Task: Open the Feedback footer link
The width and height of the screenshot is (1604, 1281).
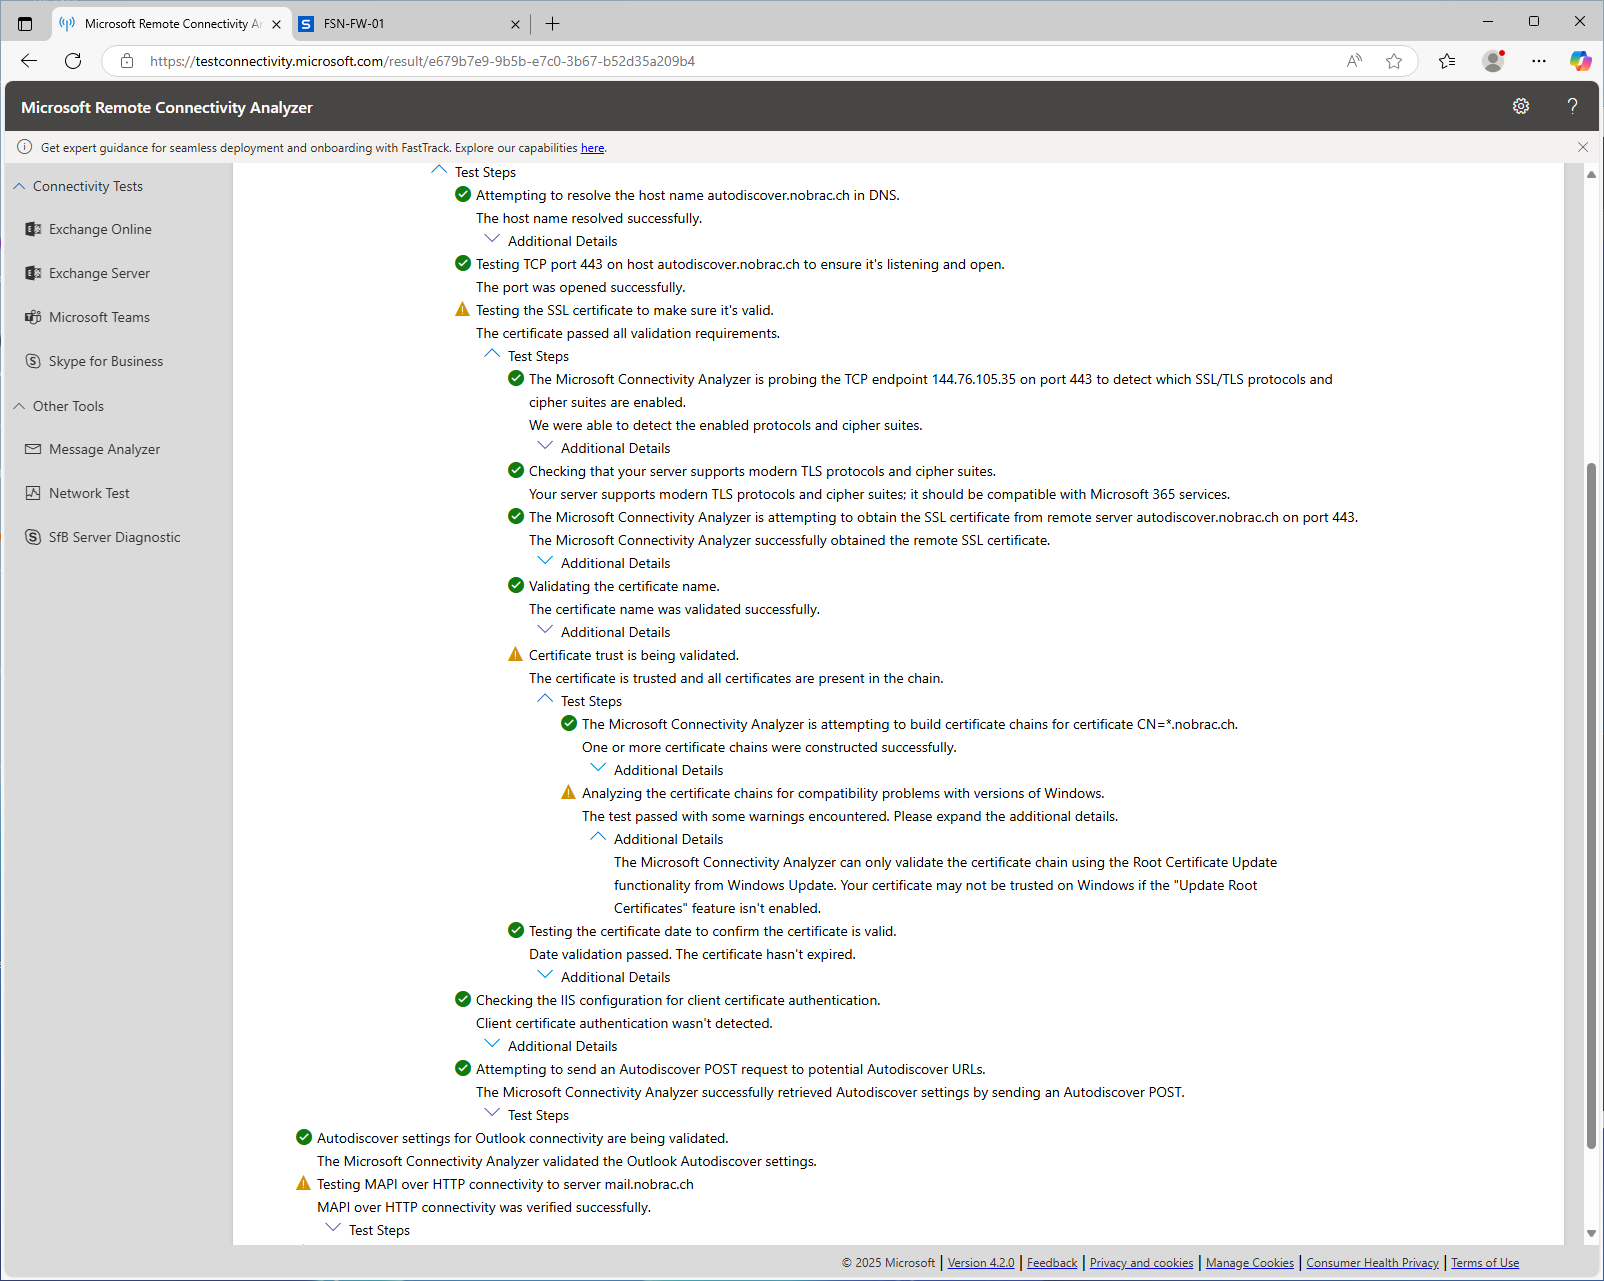Action: tap(1052, 1263)
